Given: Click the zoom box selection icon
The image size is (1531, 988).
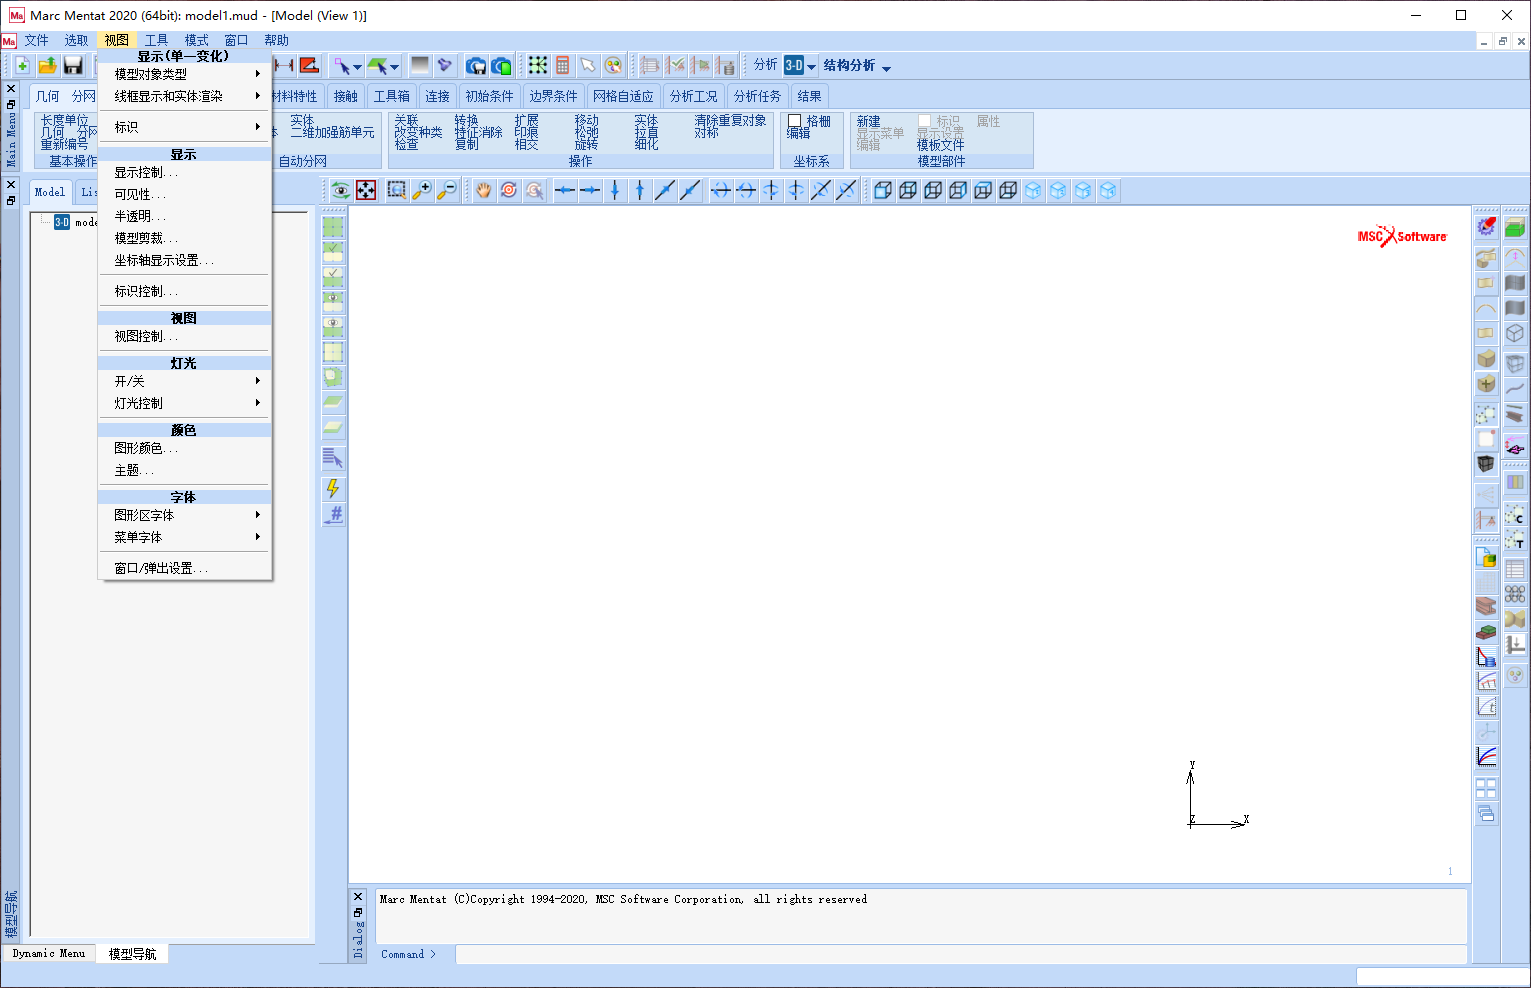Looking at the screenshot, I should pos(397,190).
